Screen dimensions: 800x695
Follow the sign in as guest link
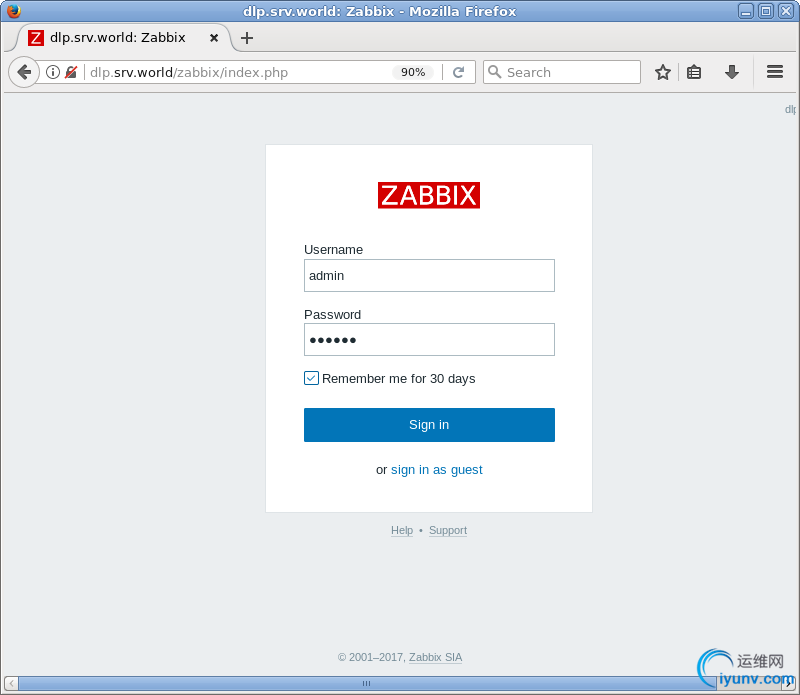pos(436,469)
